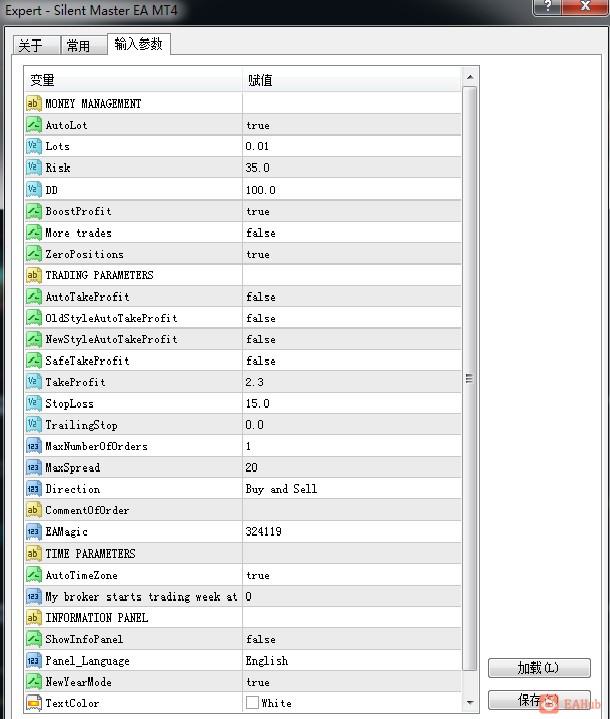Viewport: 610px width, 719px height.
Task: Click the vertical scrollbar thumb
Action: coord(470,378)
